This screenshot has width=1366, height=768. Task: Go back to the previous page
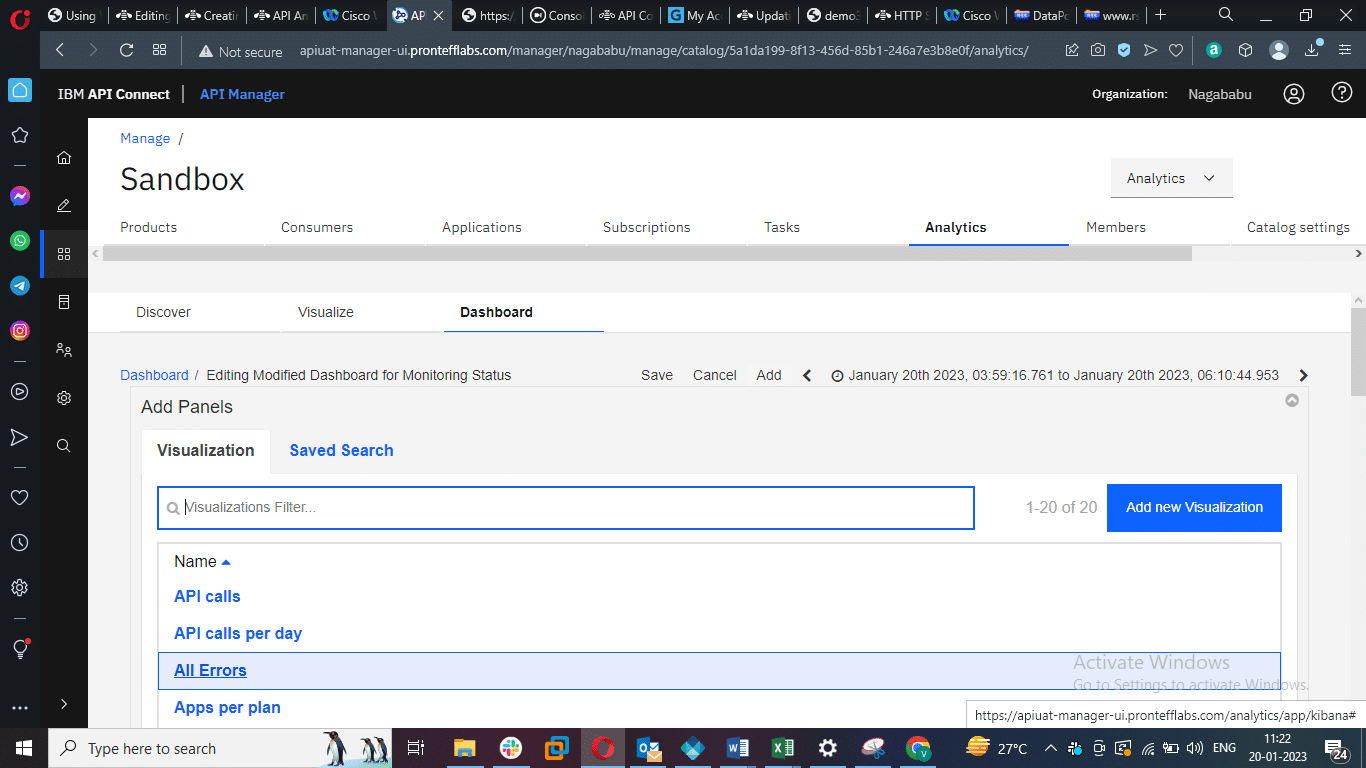pyautogui.click(x=60, y=50)
